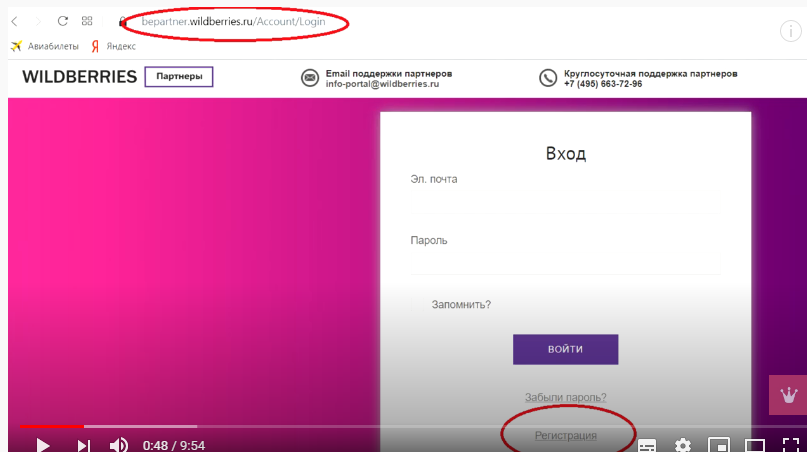This screenshot has height=452, width=807.
Task: Click the Email поддержки партнеров label
Action: [389, 74]
